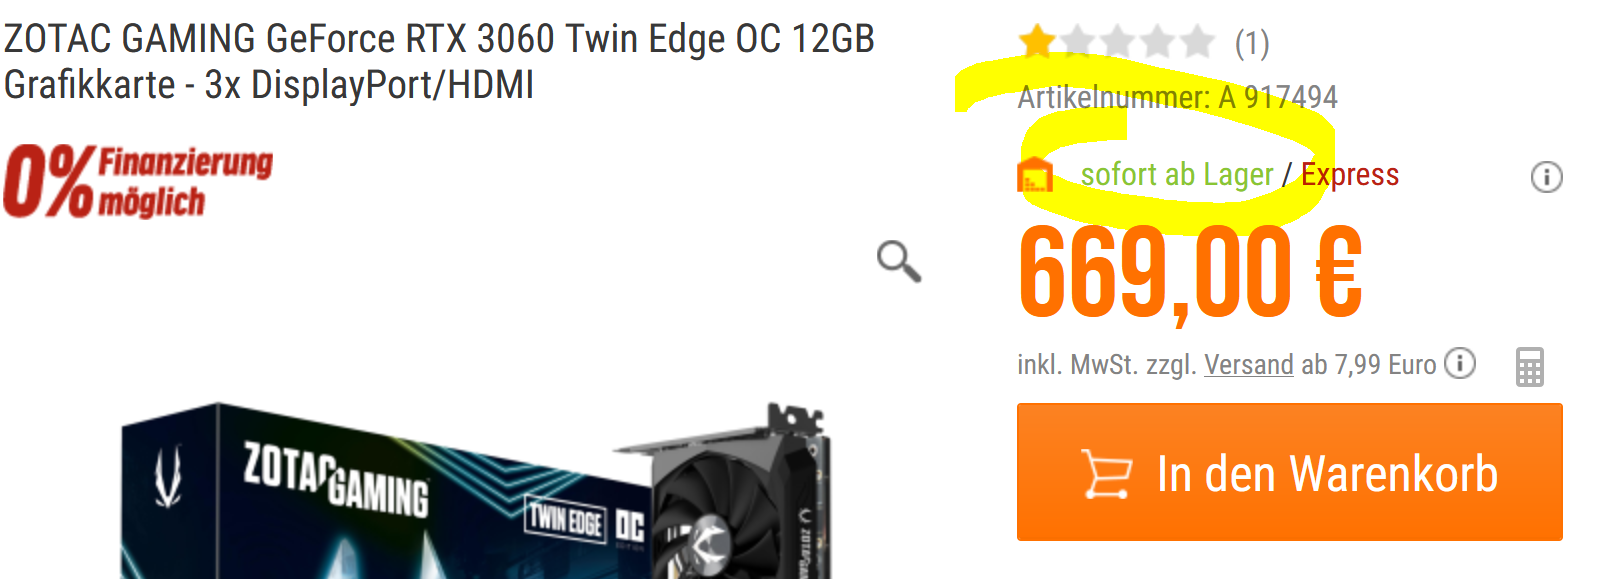Viewport: 1613px width, 579px height.
Task: Open the review count (1)
Action: [x=1251, y=43]
